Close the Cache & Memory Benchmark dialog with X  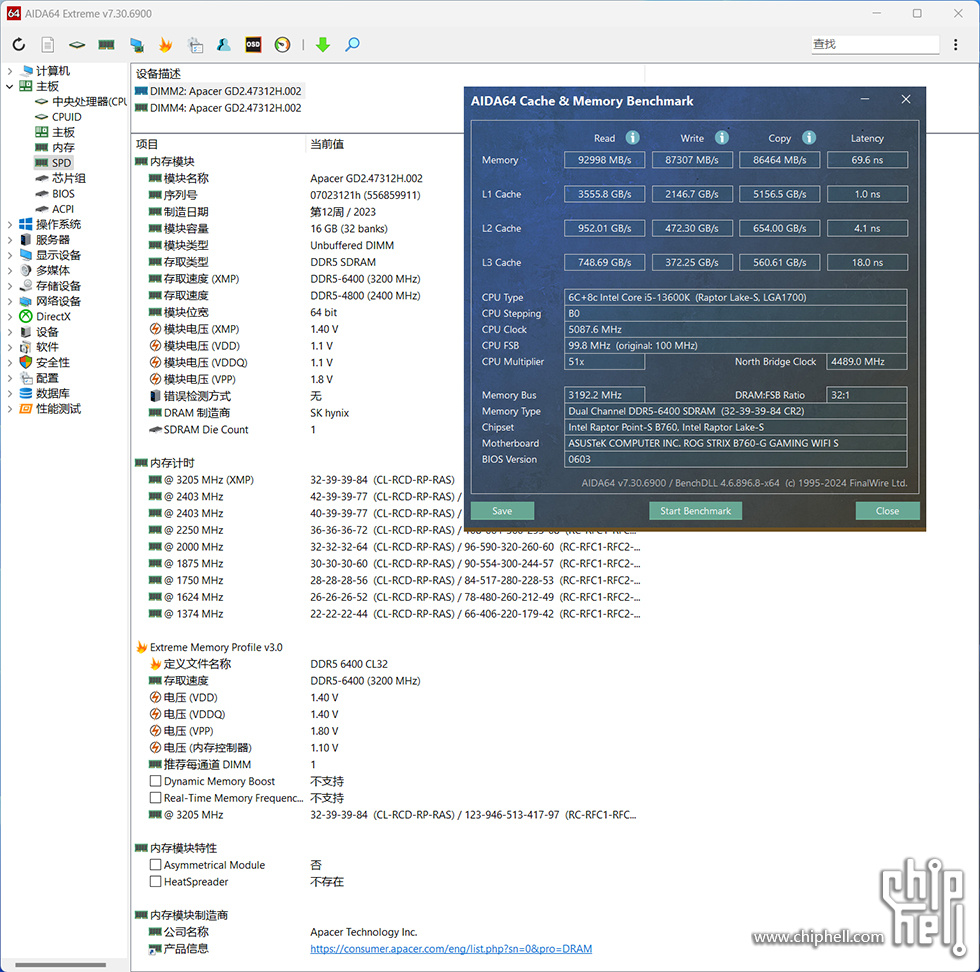click(906, 99)
